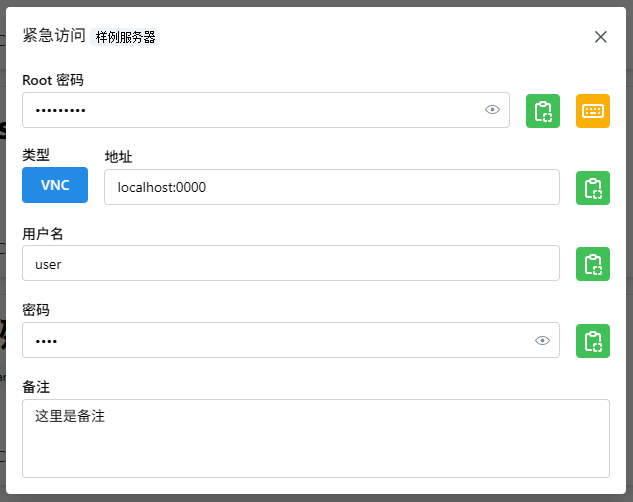633x502 pixels.
Task: Click the 用户名 label text
Action: click(x=43, y=233)
